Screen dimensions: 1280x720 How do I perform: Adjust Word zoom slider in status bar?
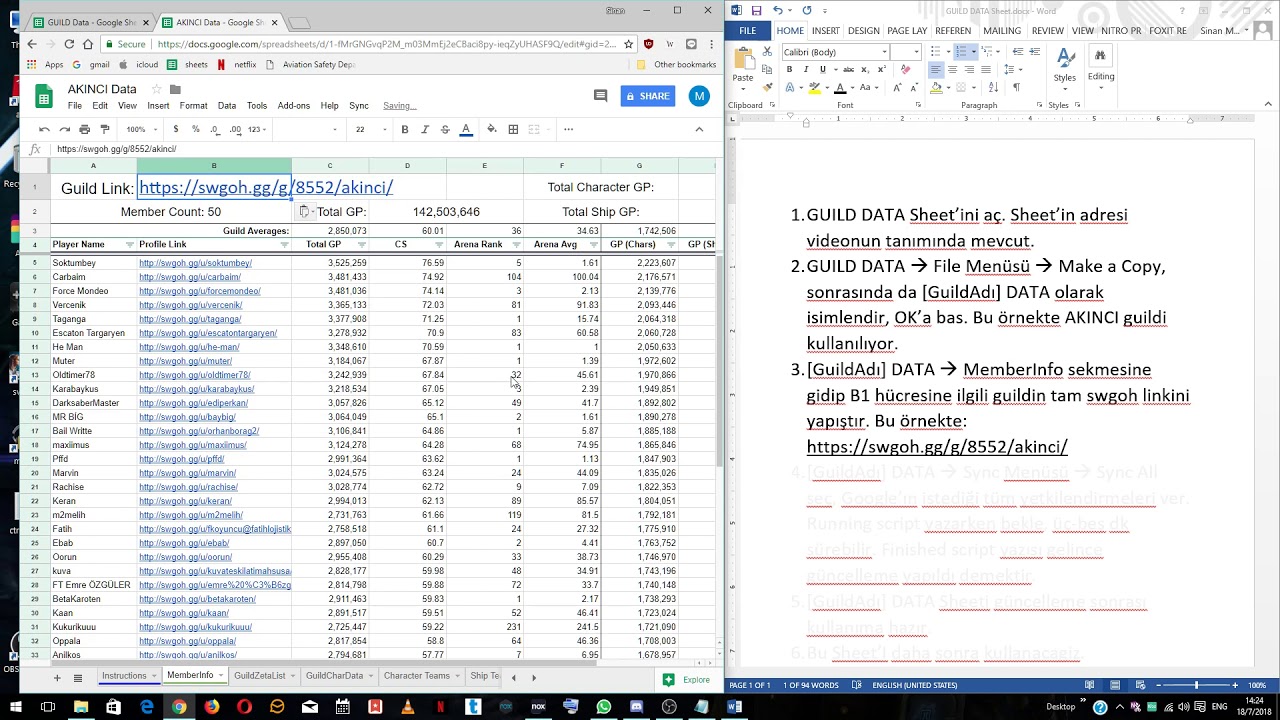click(1196, 685)
